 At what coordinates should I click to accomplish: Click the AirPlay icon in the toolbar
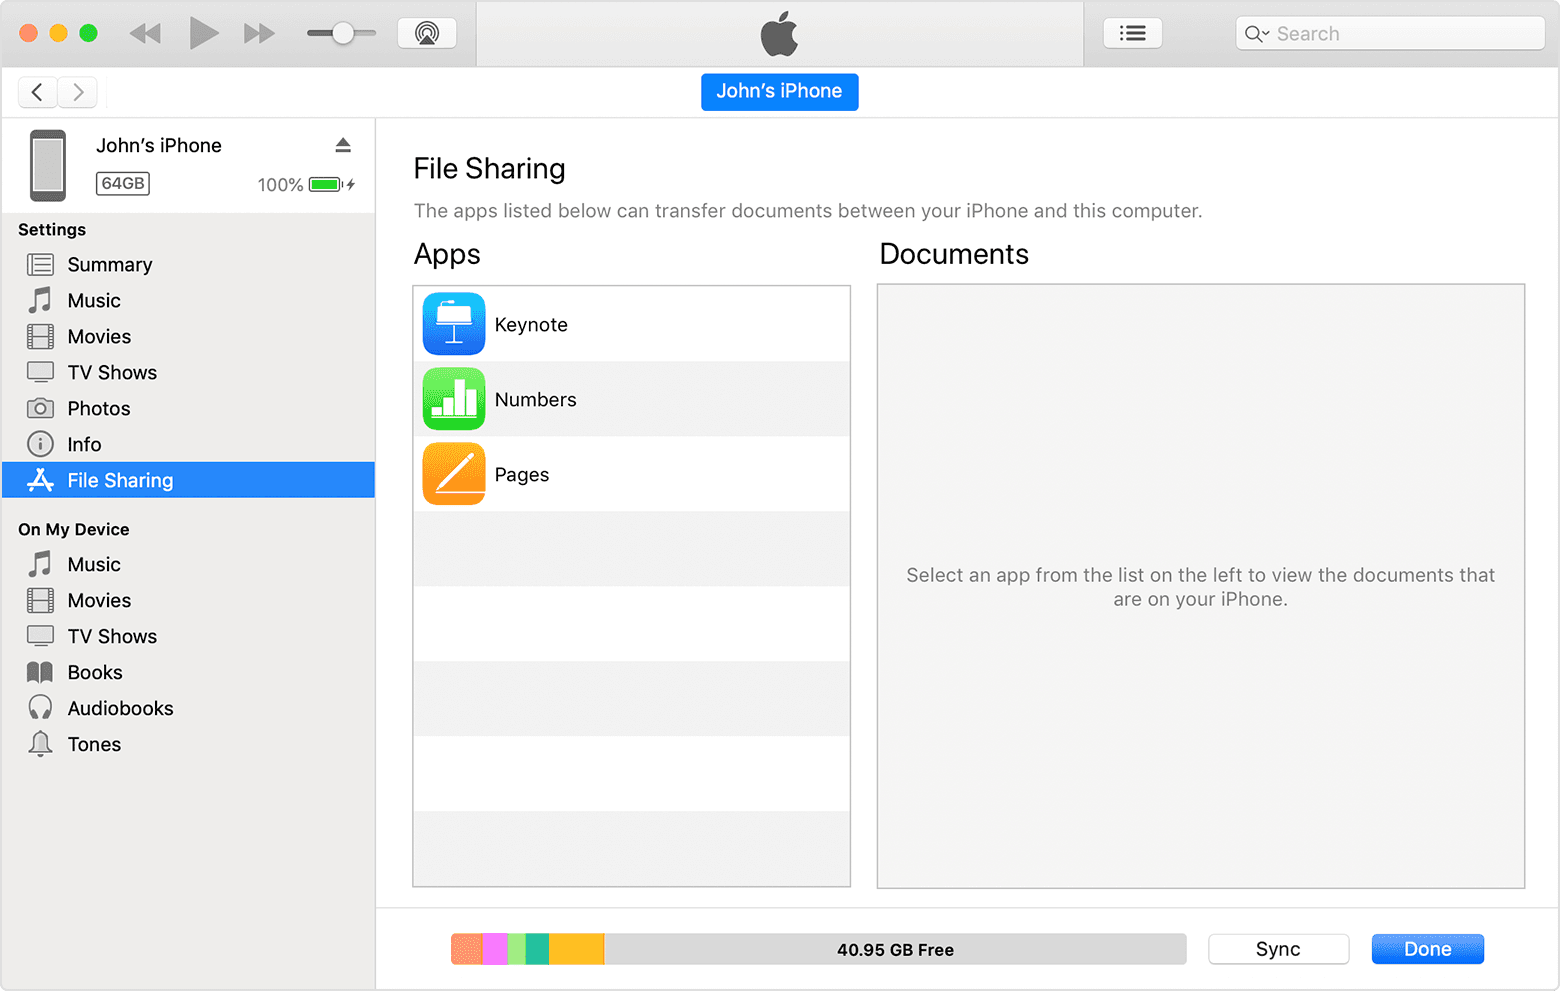(427, 32)
